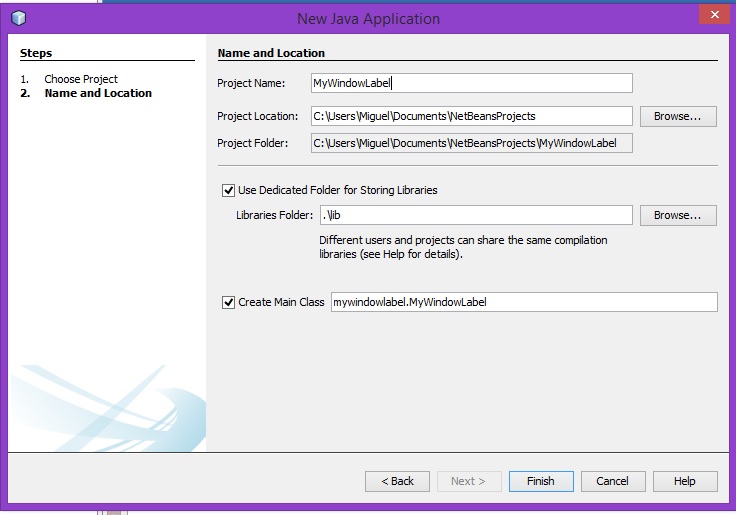736x515 pixels.
Task: Go to previous step with Back button
Action: coord(397,481)
